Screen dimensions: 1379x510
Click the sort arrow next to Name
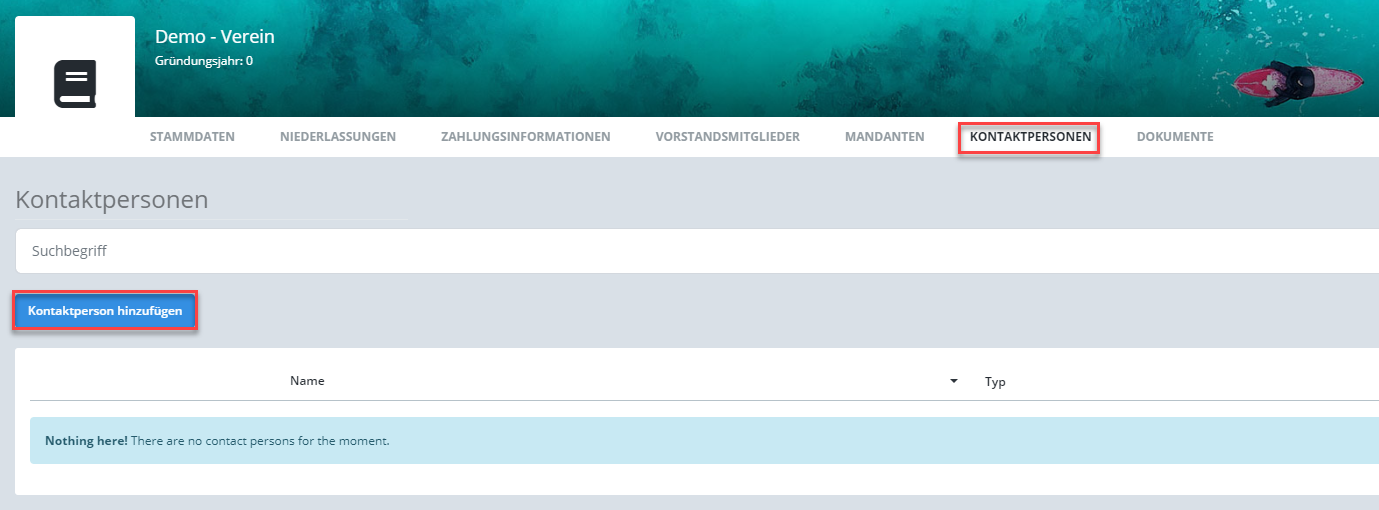954,382
